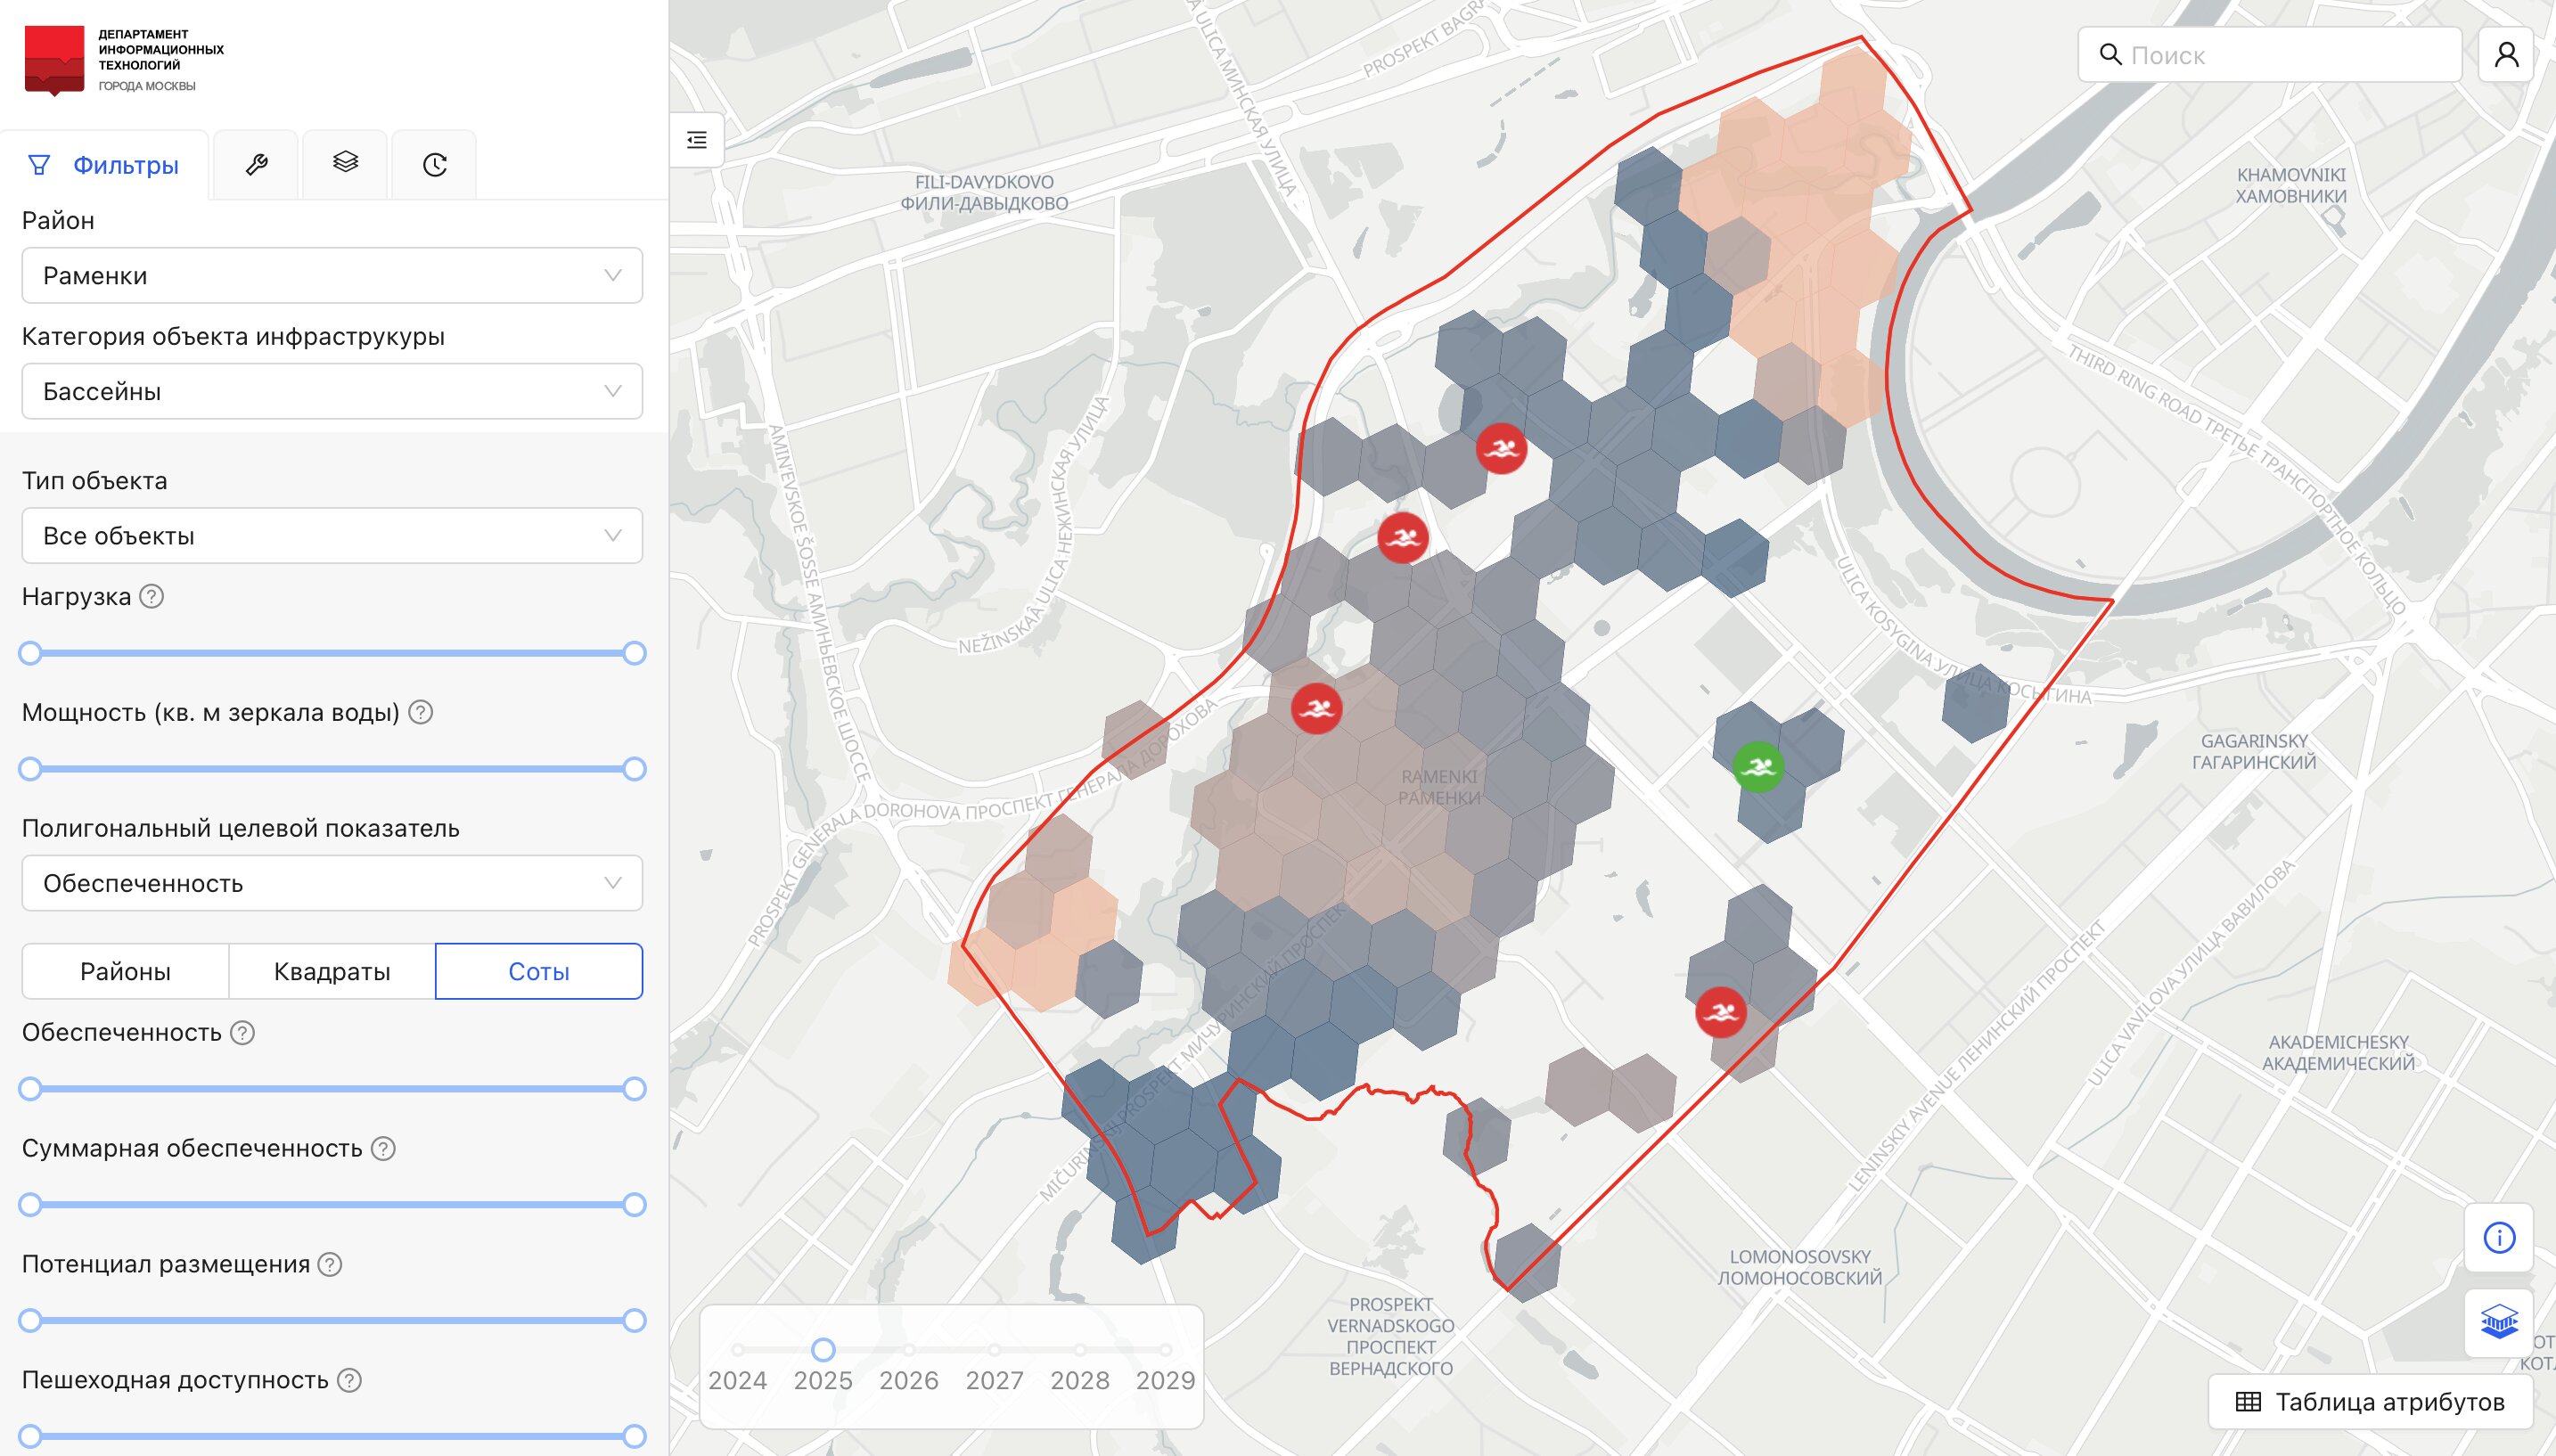Click the left handle of Нагрузка slider
This screenshot has width=2556, height=1456.
(30, 654)
